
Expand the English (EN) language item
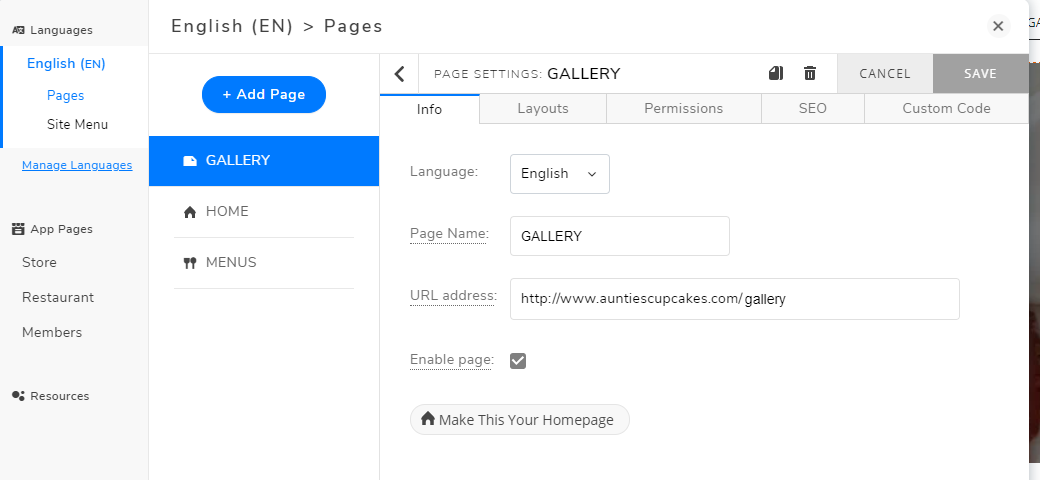coord(66,63)
